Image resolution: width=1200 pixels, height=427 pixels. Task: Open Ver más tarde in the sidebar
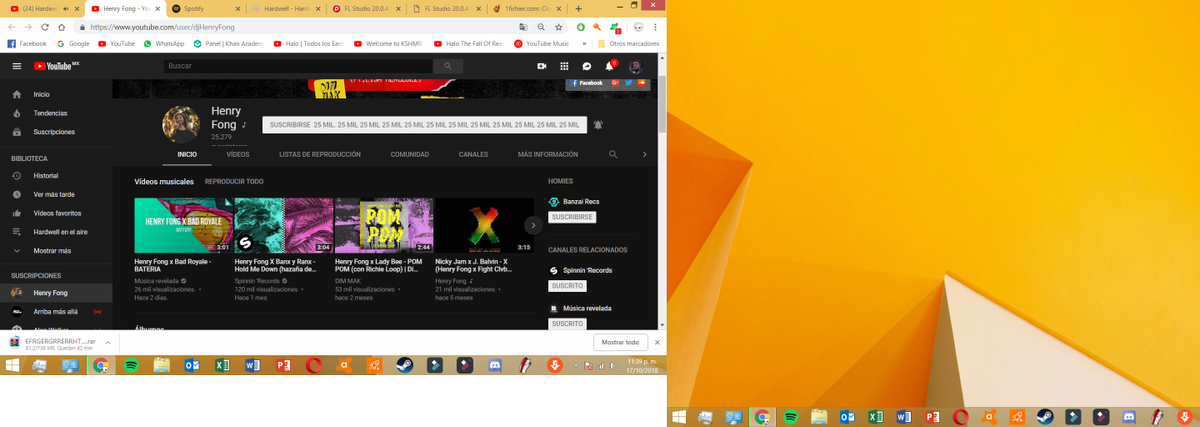(x=56, y=194)
